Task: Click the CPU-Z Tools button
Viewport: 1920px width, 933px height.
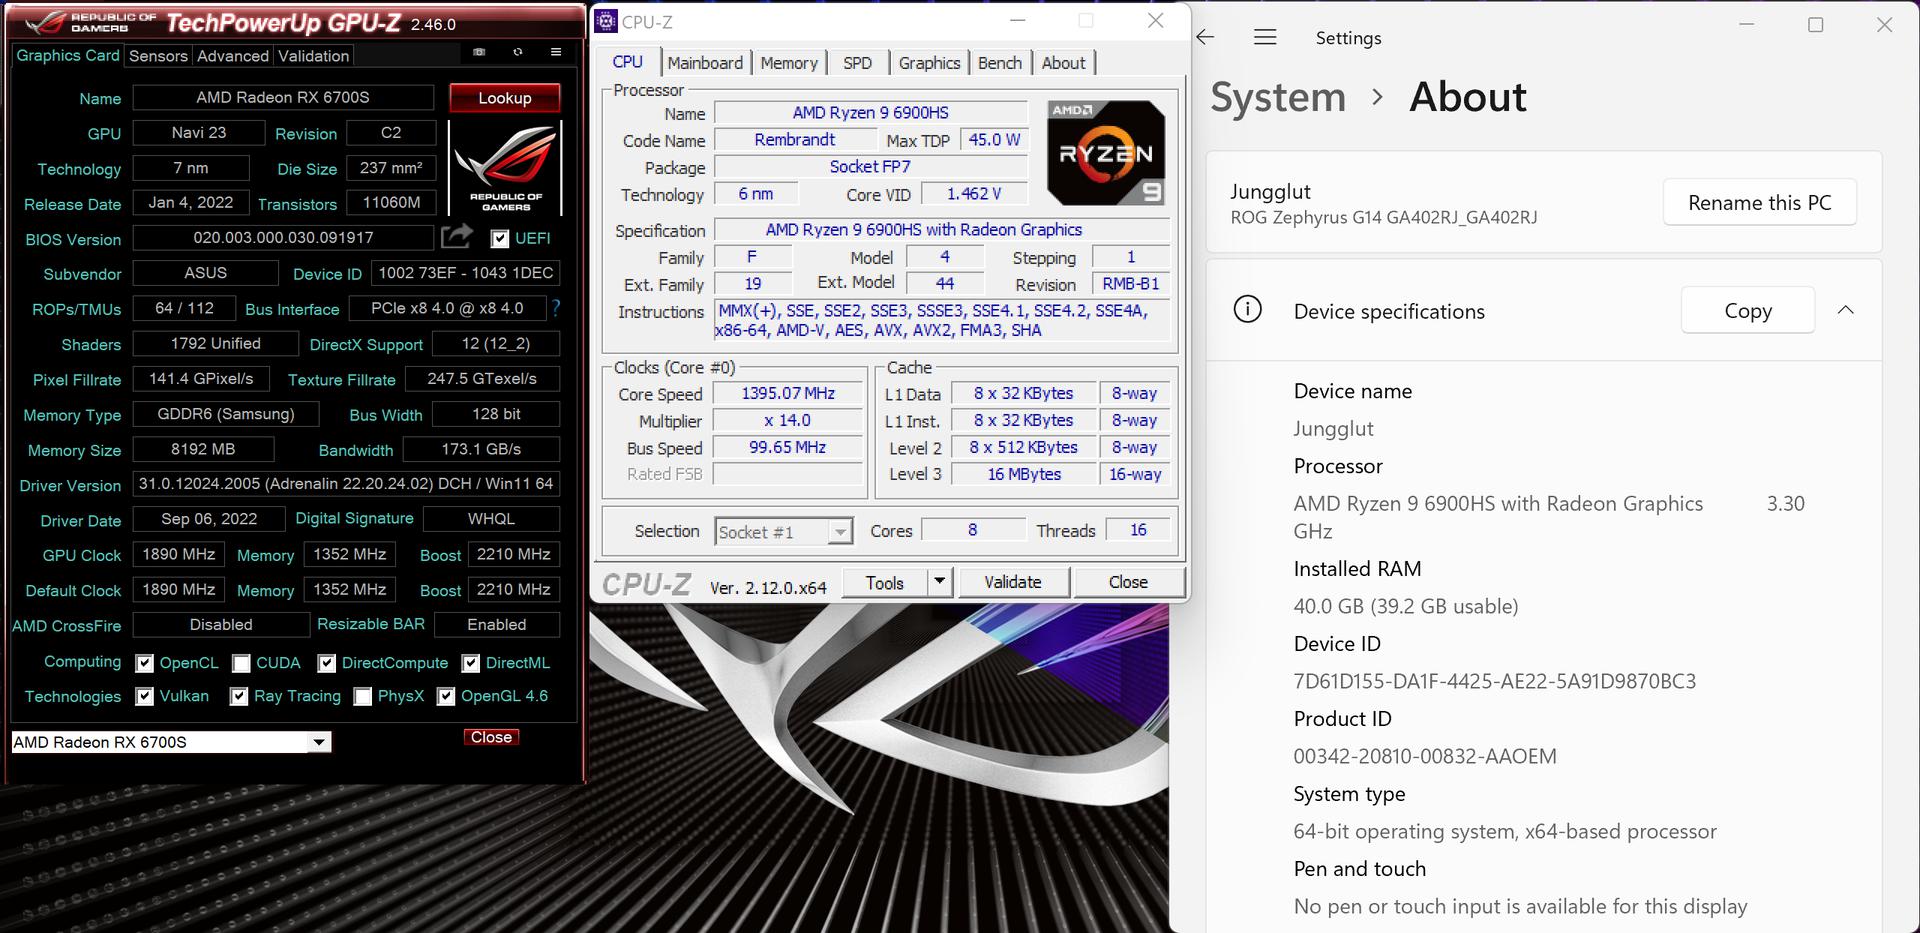Action: coord(885,582)
